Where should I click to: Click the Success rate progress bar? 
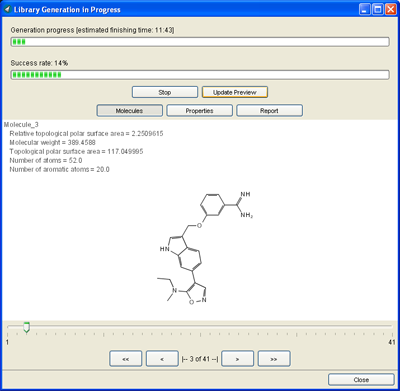[200, 75]
